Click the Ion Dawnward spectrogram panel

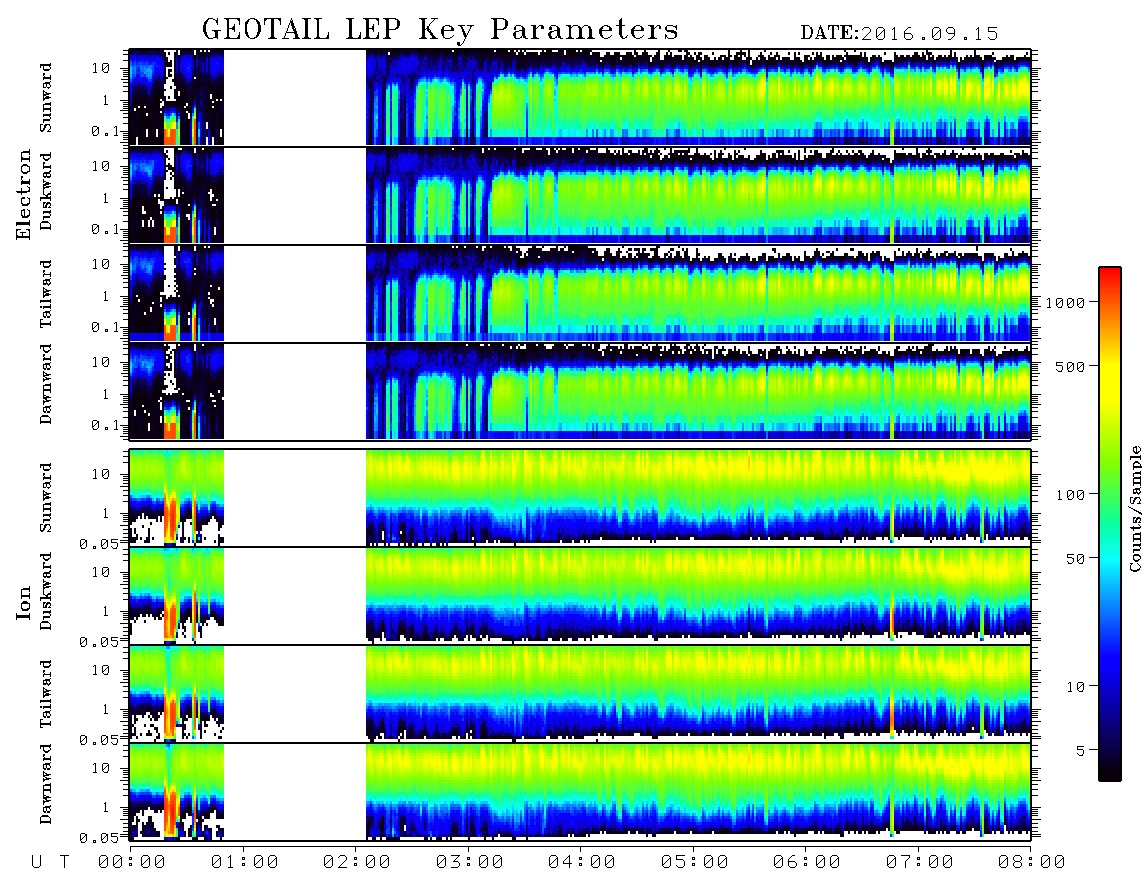click(x=580, y=791)
